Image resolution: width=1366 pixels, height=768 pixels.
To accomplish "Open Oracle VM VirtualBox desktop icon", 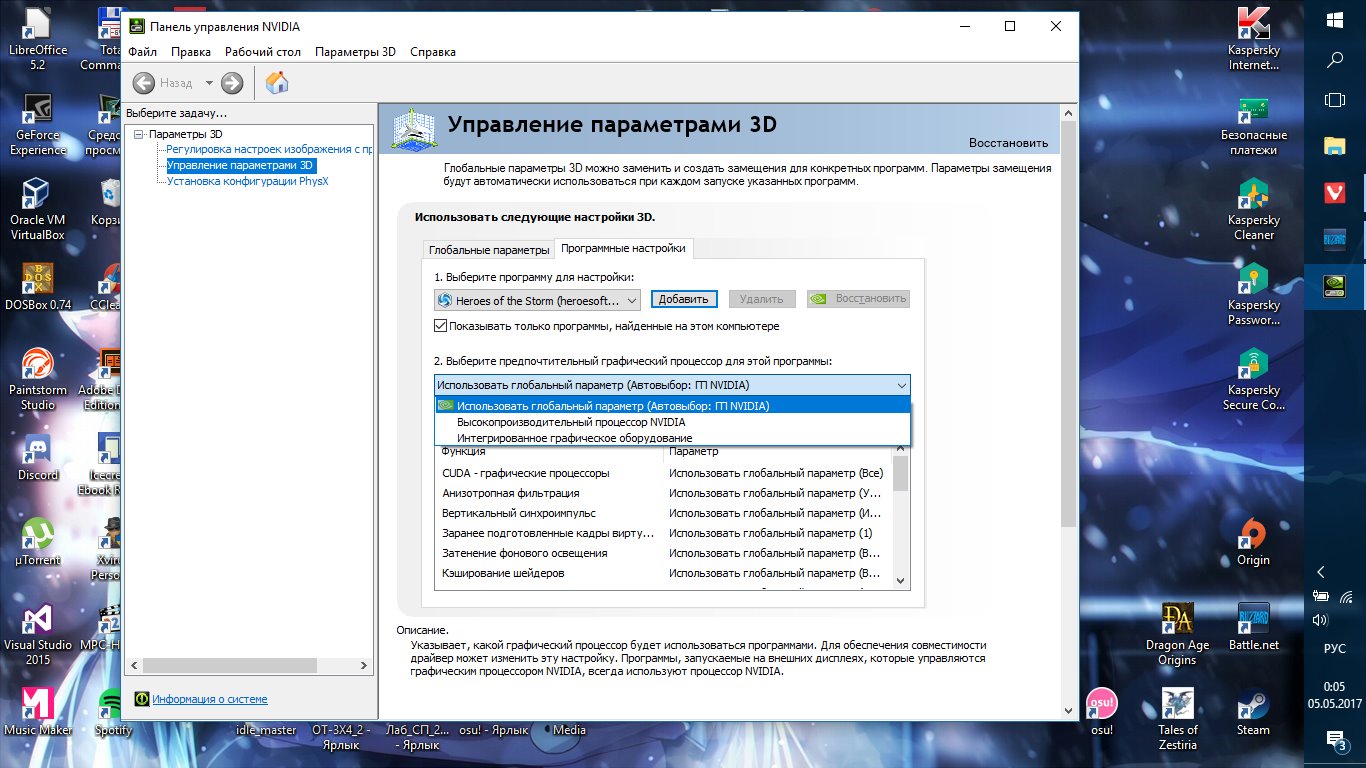I will point(38,210).
